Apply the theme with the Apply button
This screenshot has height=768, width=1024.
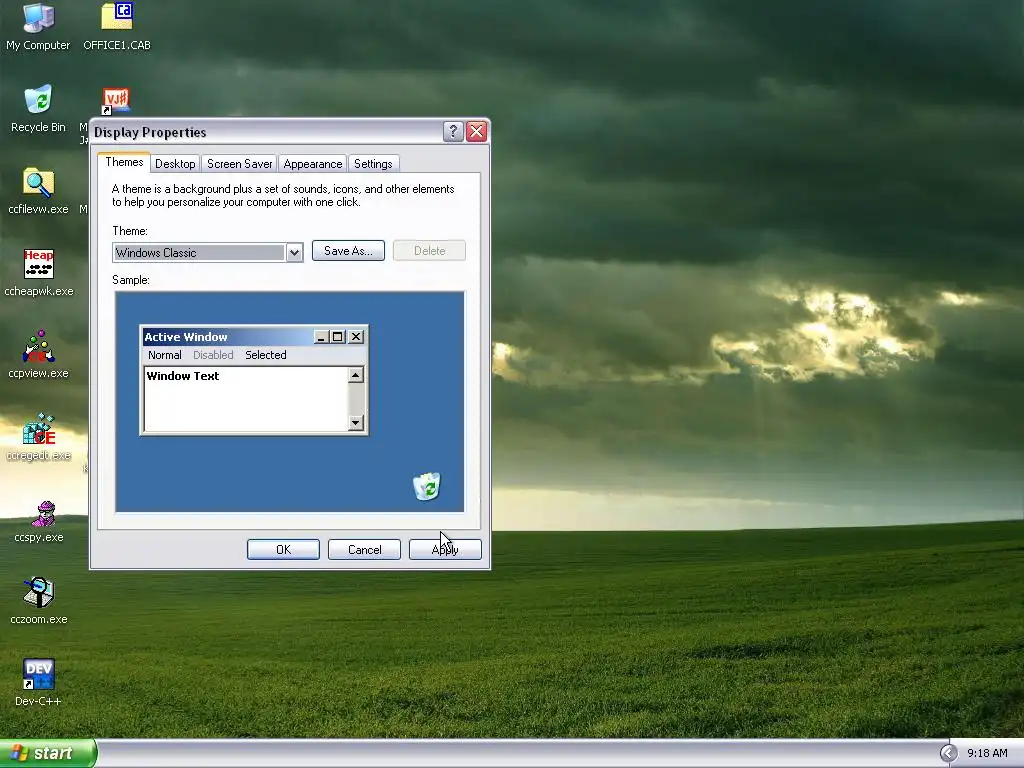point(445,549)
